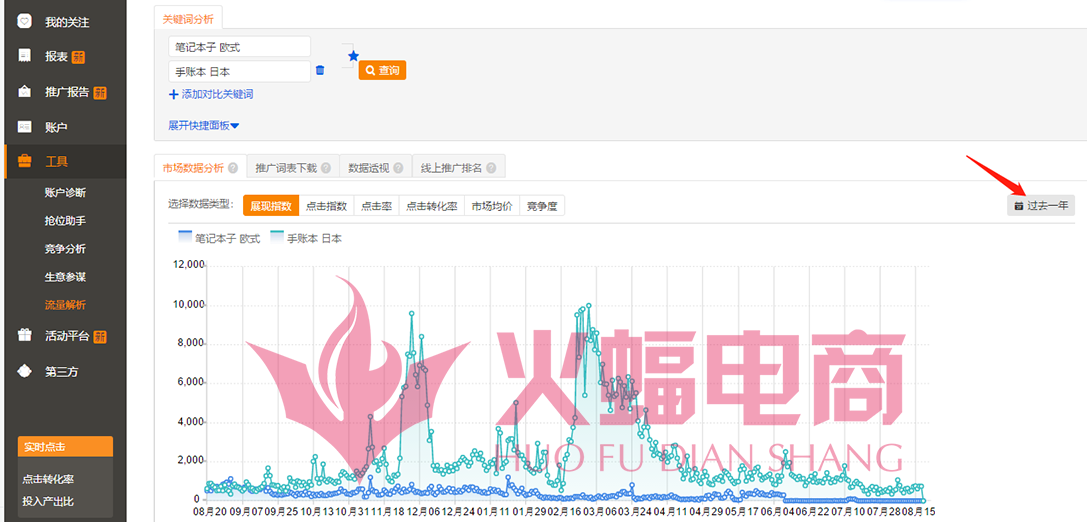The image size is (1087, 522).
Task: Click 添加对比关键词 link
Action: pyautogui.click(x=217, y=94)
